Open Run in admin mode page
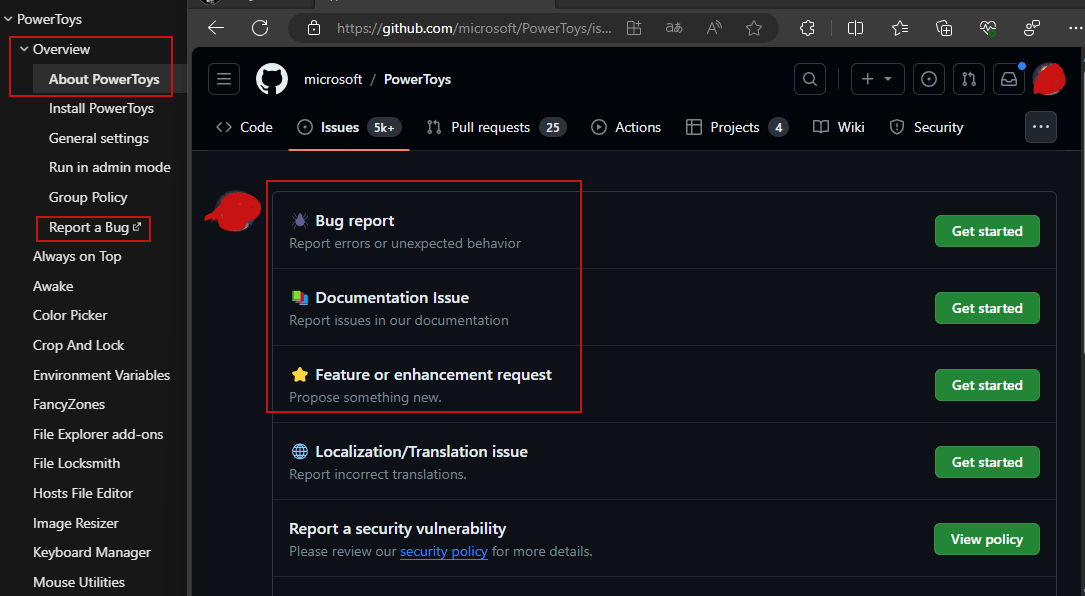 (x=109, y=168)
